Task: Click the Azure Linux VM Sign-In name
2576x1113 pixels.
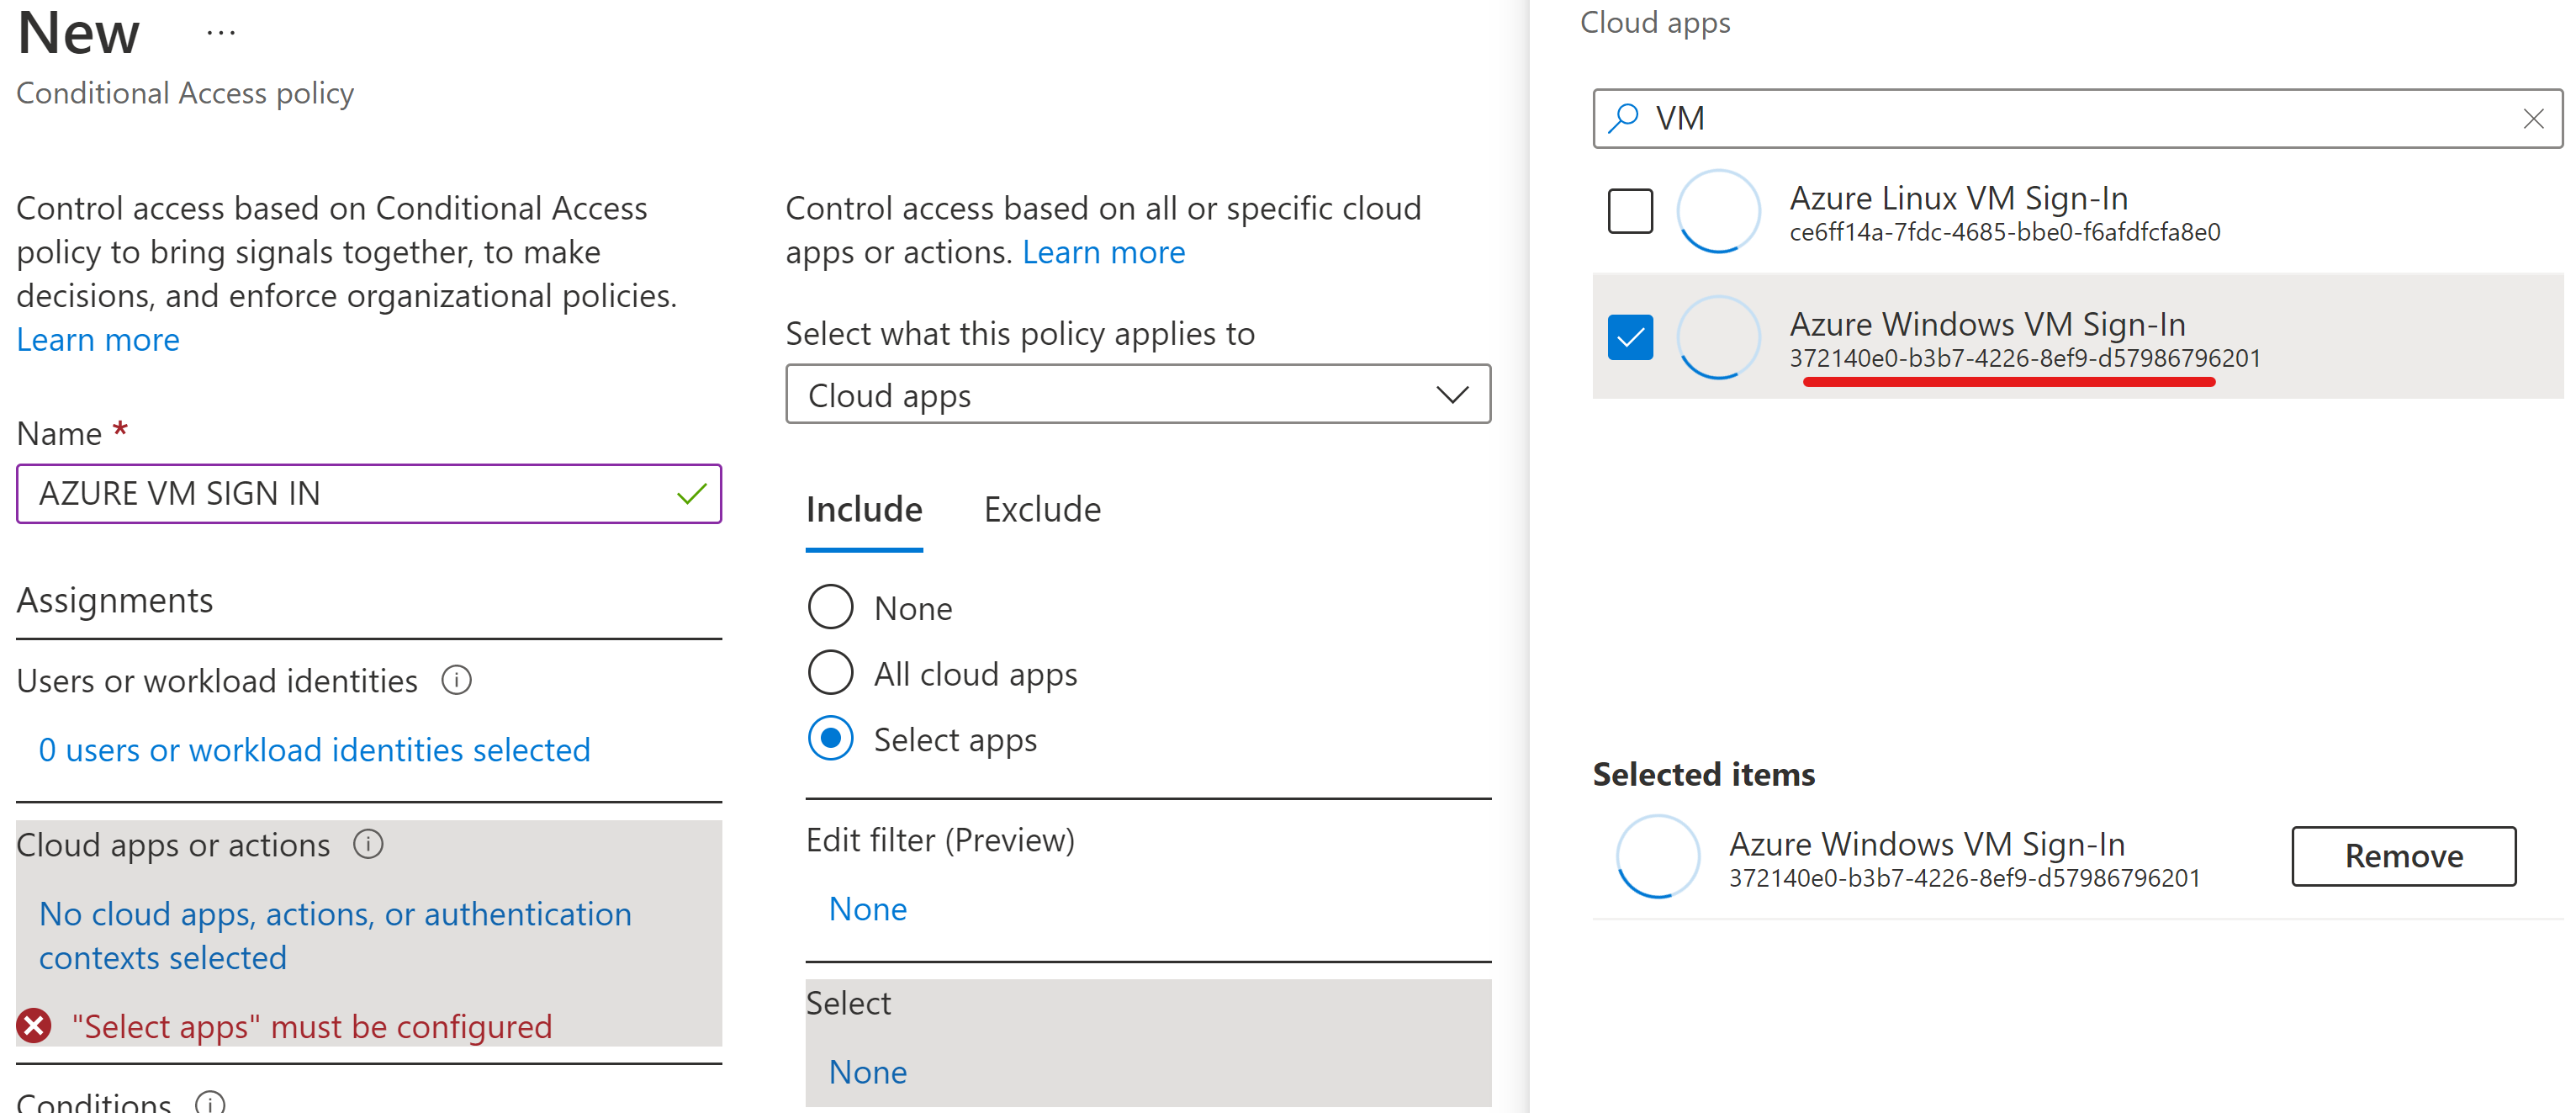Action: pyautogui.click(x=1958, y=198)
